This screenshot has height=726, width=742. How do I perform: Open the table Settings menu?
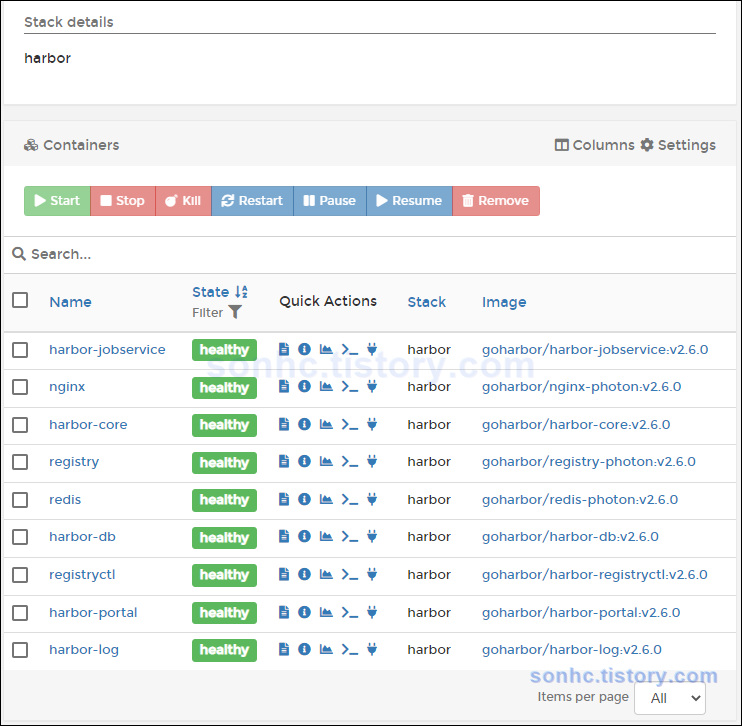tap(678, 145)
